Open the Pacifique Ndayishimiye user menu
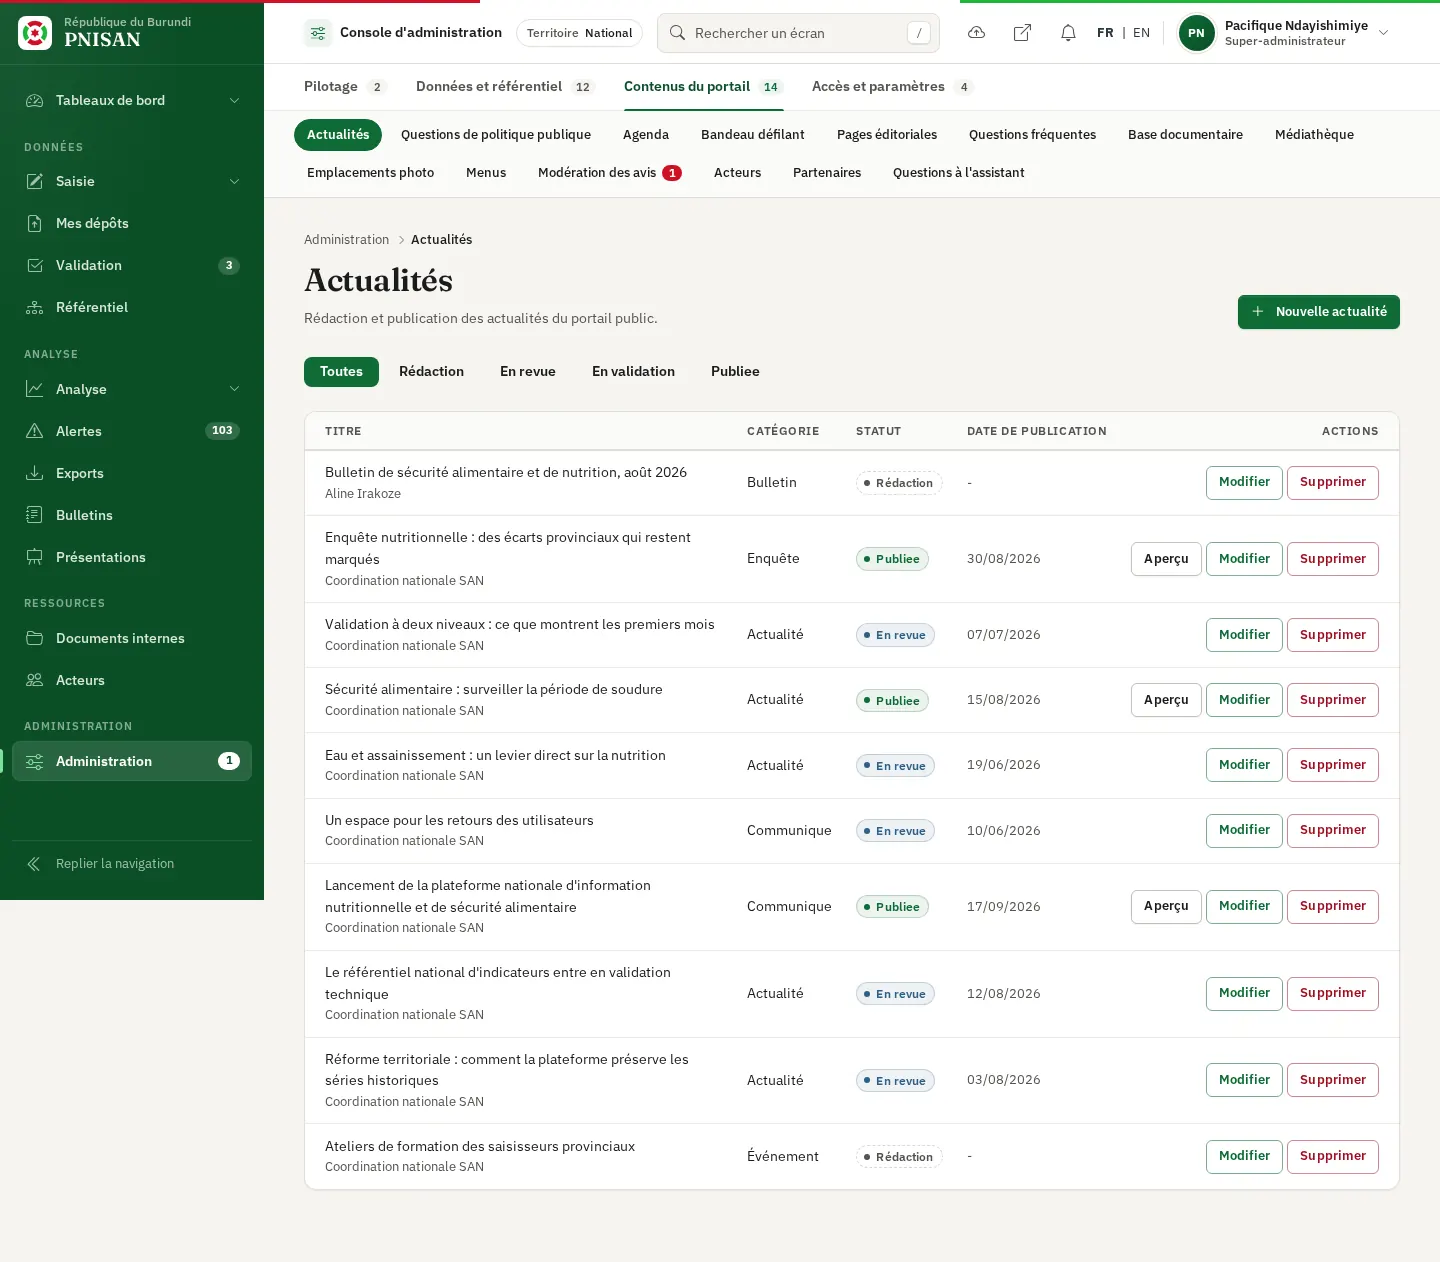1440x1262 pixels. point(1285,33)
